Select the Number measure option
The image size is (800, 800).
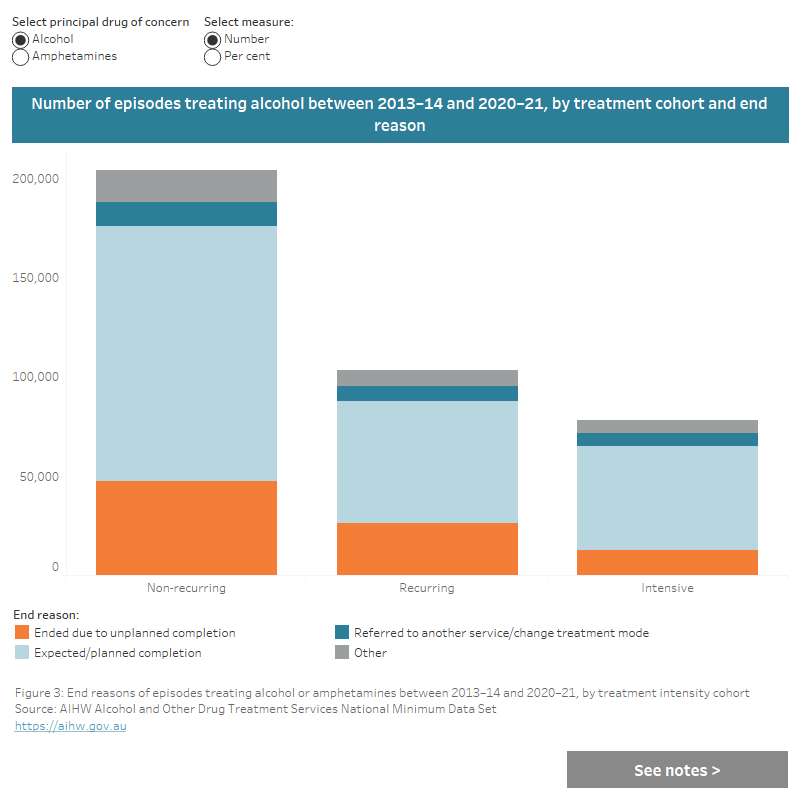pyautogui.click(x=211, y=39)
